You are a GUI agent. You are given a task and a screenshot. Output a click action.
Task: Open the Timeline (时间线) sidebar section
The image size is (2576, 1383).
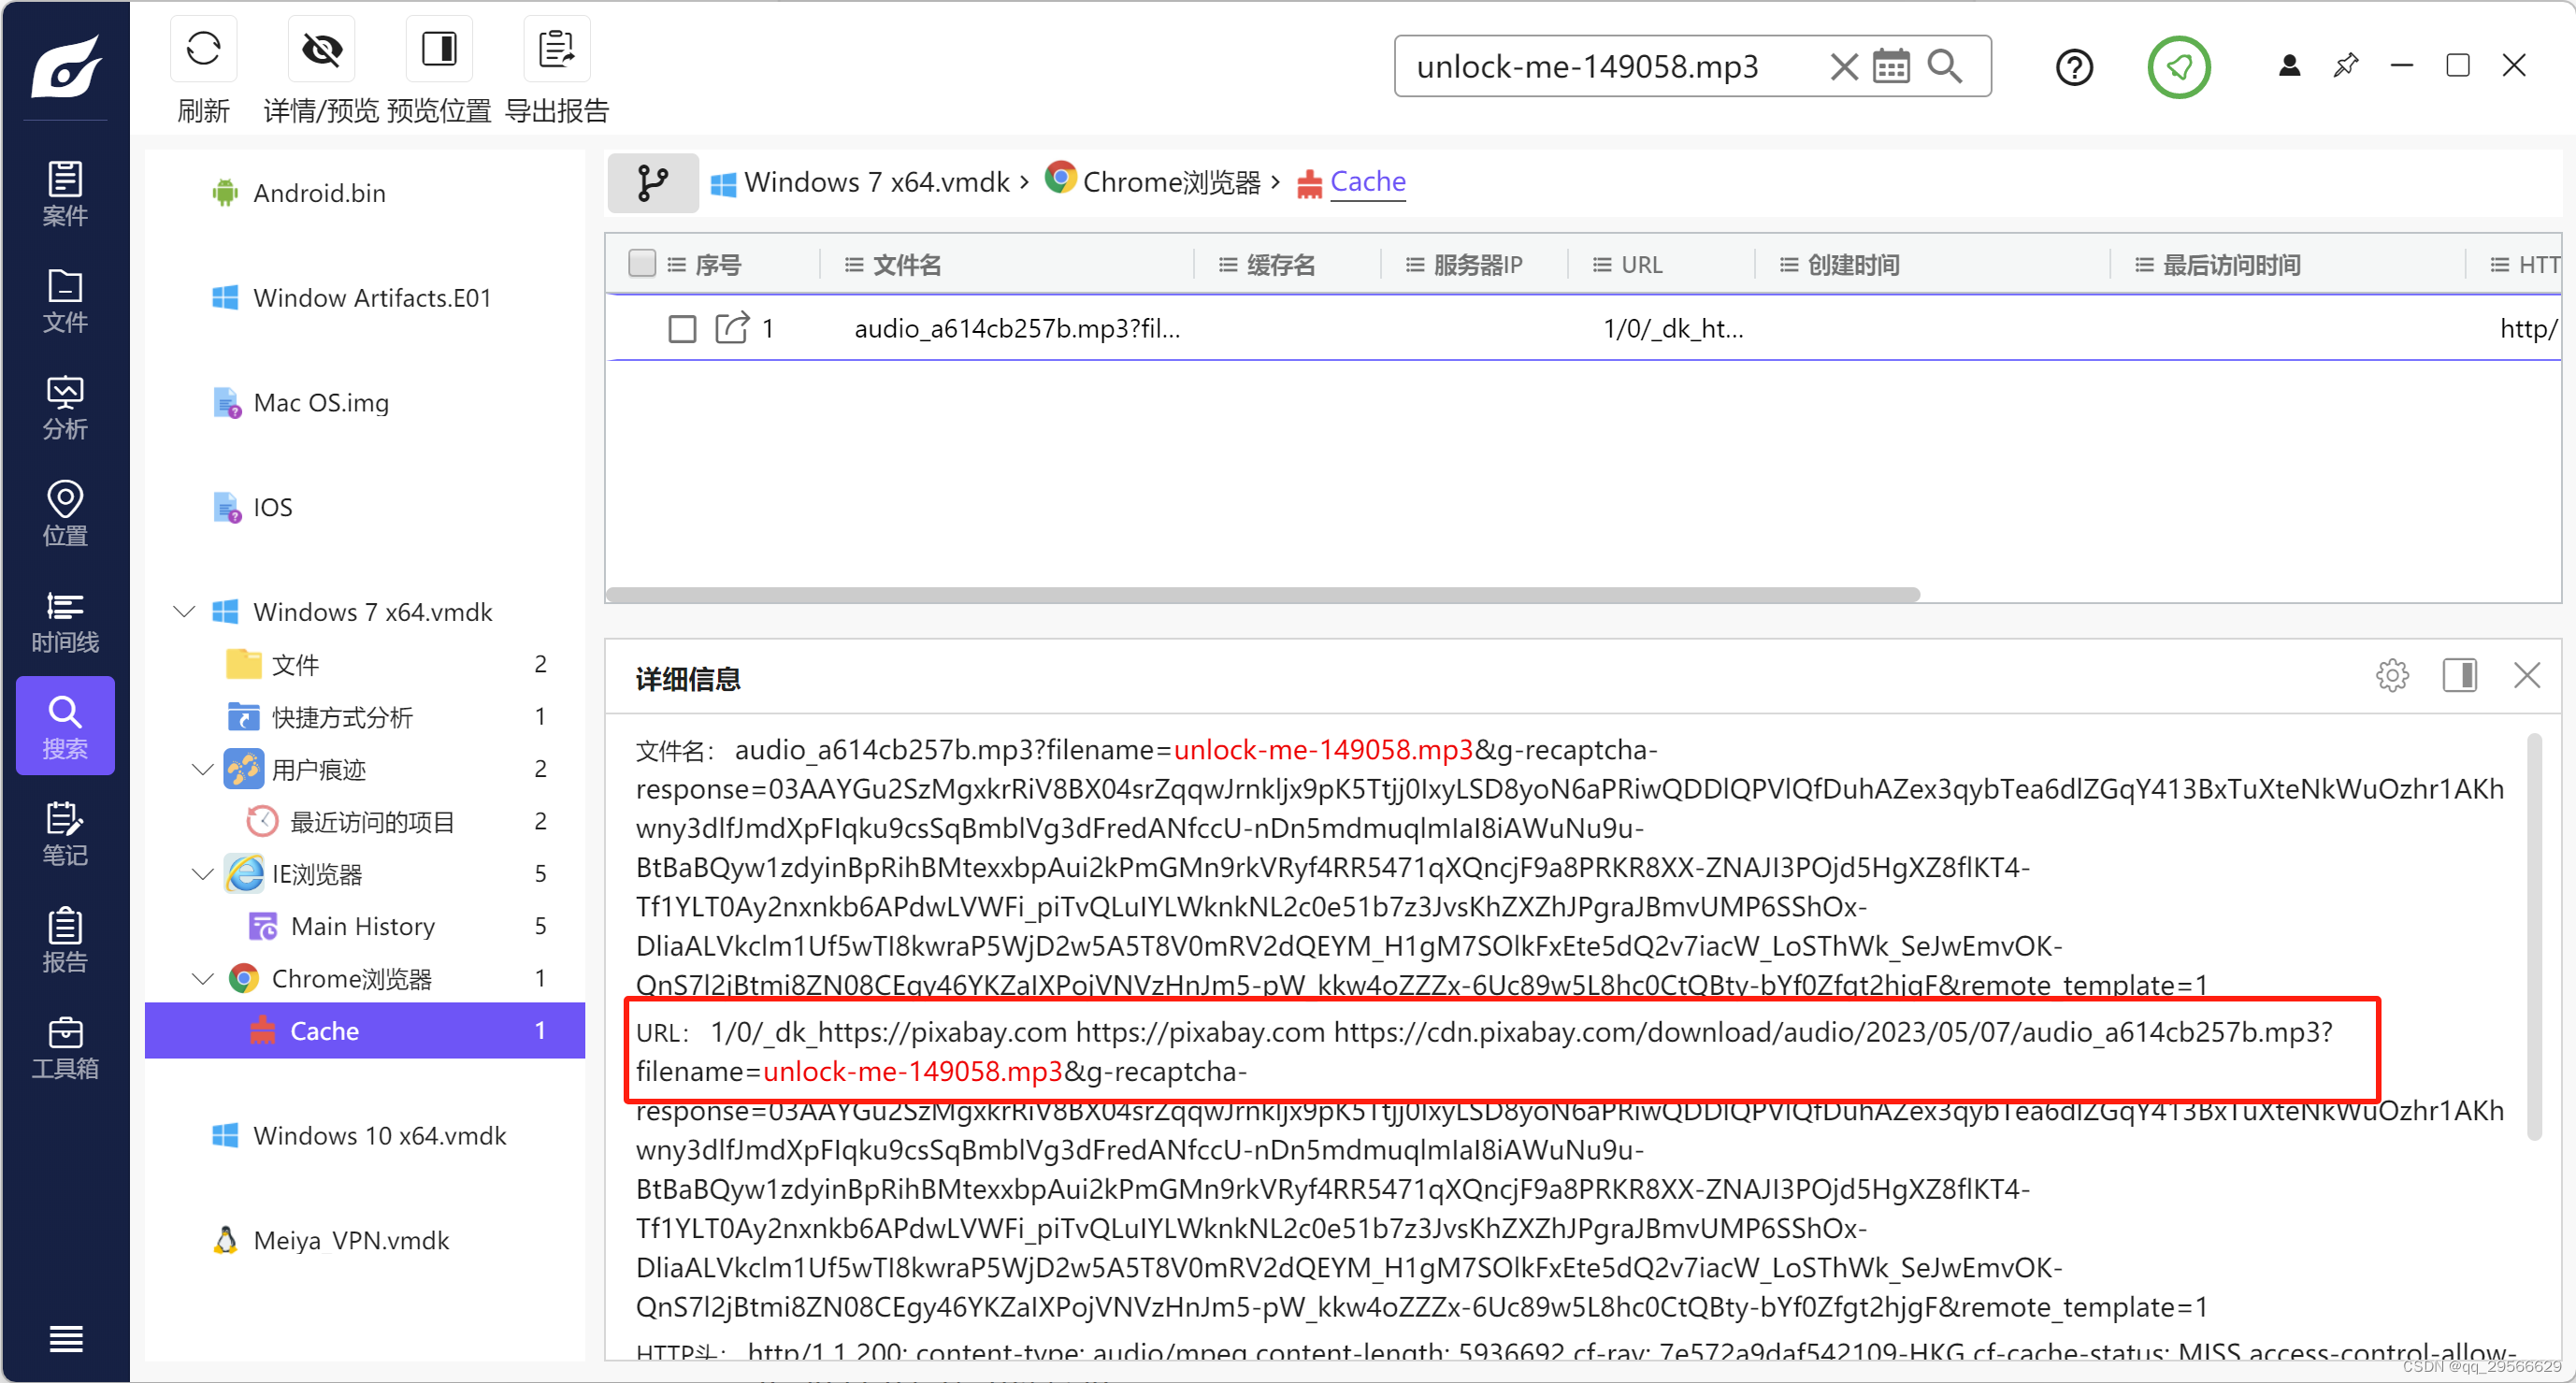pyautogui.click(x=65, y=620)
